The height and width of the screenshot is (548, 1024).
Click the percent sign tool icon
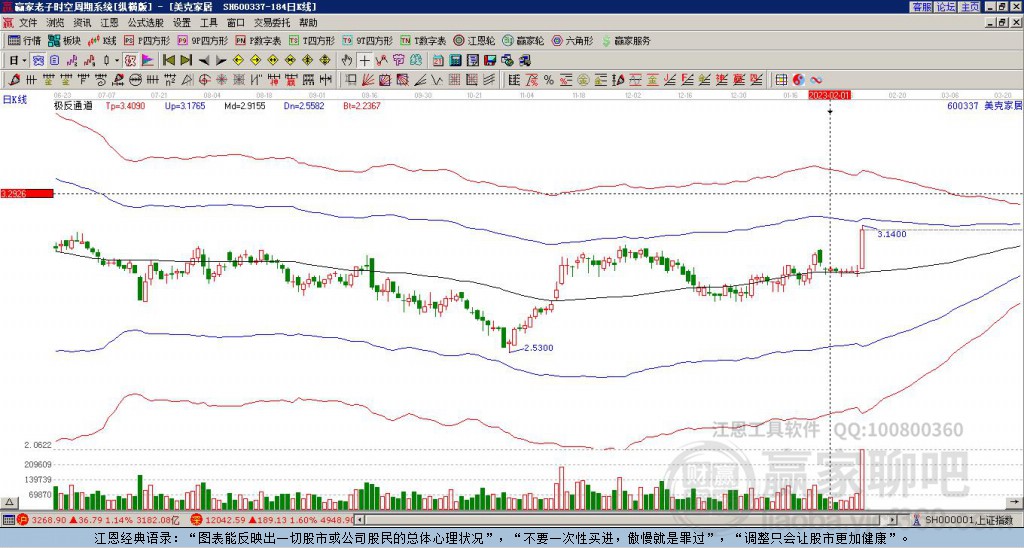549,80
